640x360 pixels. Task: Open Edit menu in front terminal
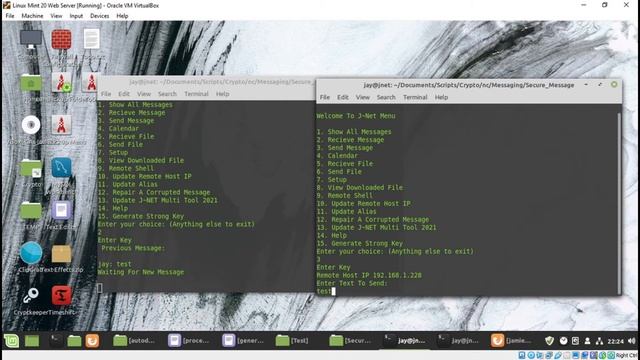343,97
